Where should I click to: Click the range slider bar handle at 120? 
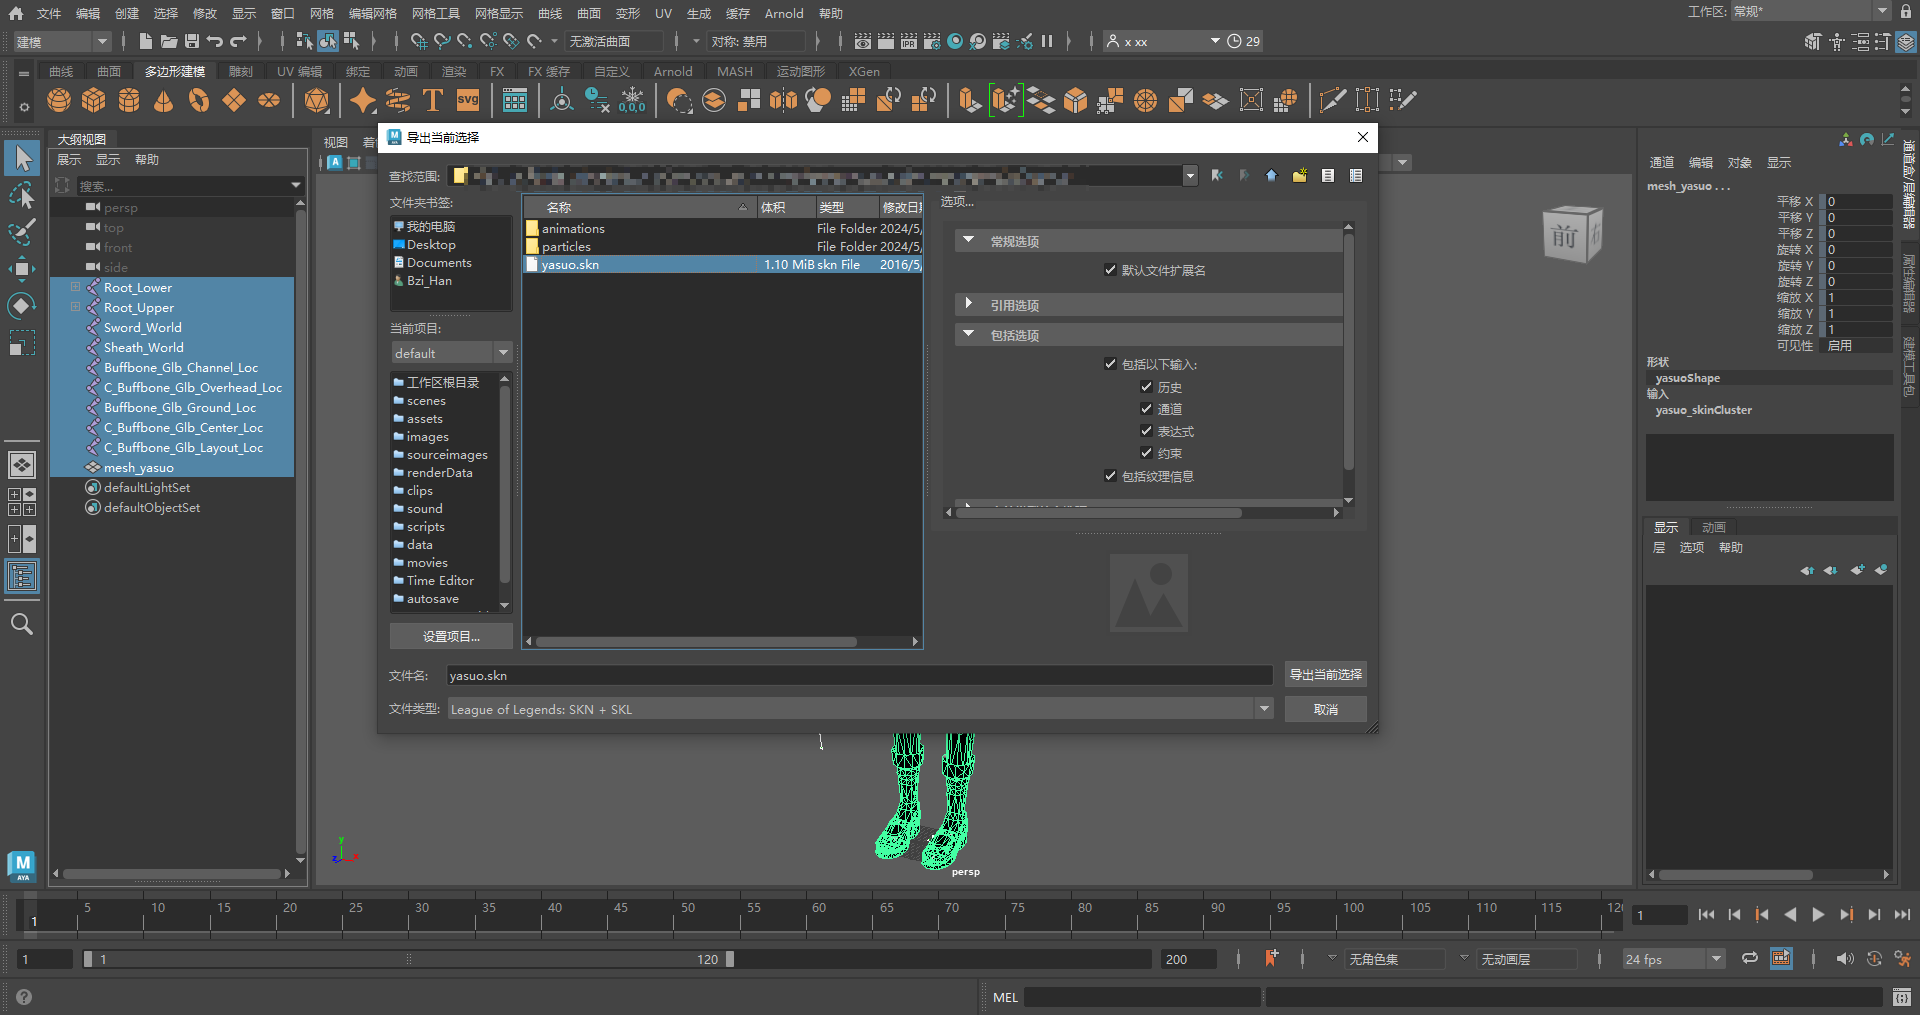pos(730,959)
